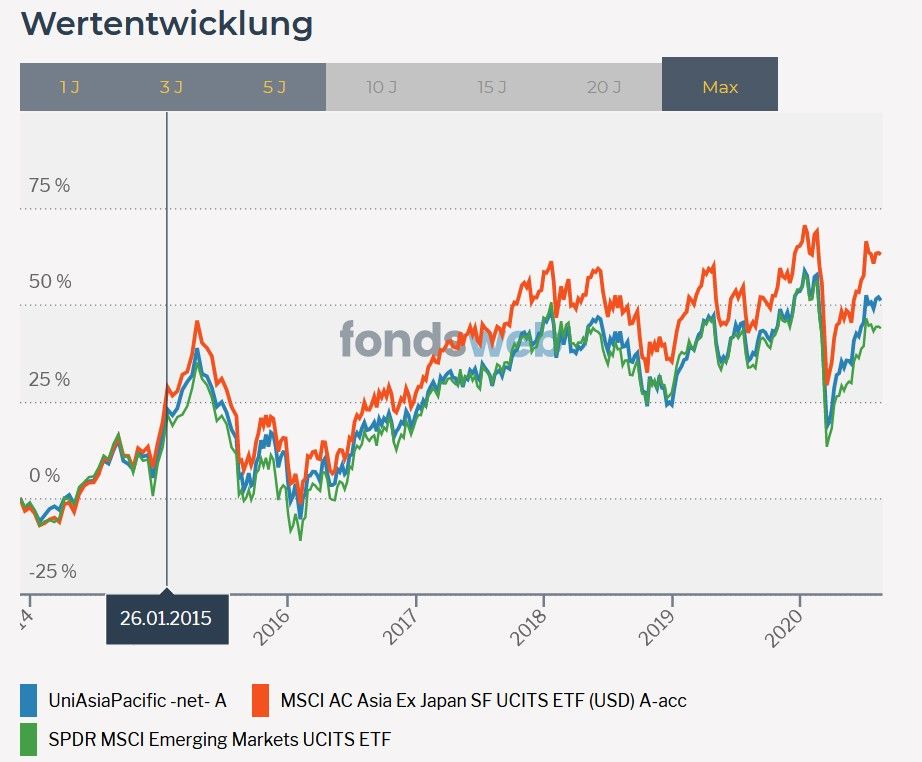This screenshot has width=922, height=762.
Task: Click the Wertentwicklung heading
Action: click(x=166, y=24)
